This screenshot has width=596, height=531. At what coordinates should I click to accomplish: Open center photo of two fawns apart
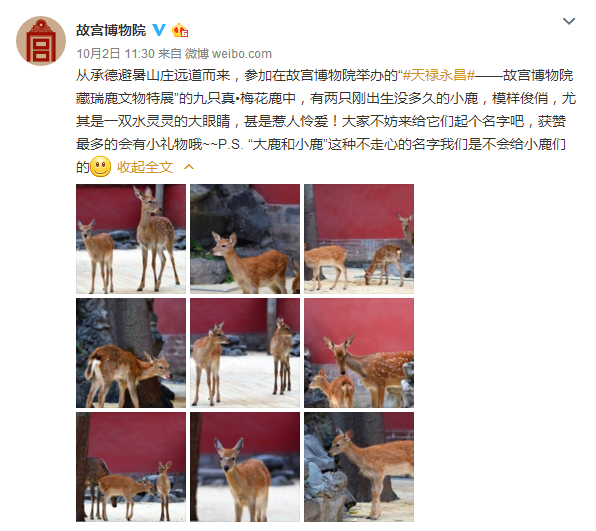coord(245,353)
